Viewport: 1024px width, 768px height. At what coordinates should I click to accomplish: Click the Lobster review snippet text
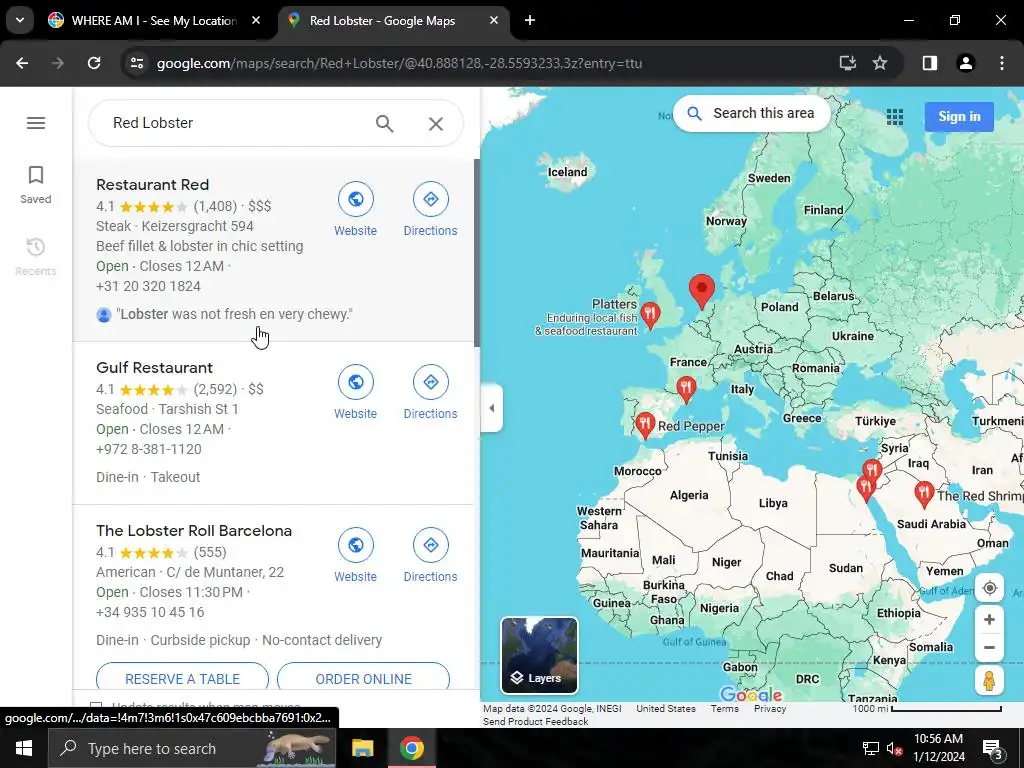click(234, 314)
